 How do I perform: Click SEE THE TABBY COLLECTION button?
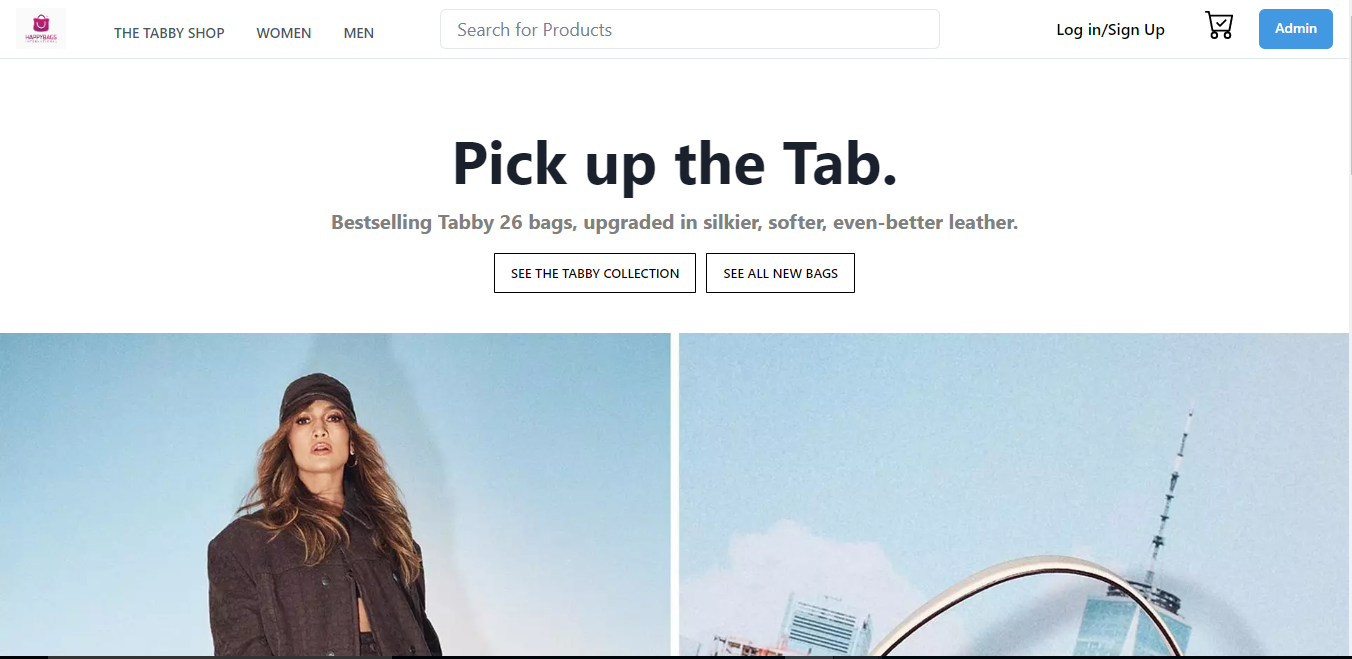(595, 273)
